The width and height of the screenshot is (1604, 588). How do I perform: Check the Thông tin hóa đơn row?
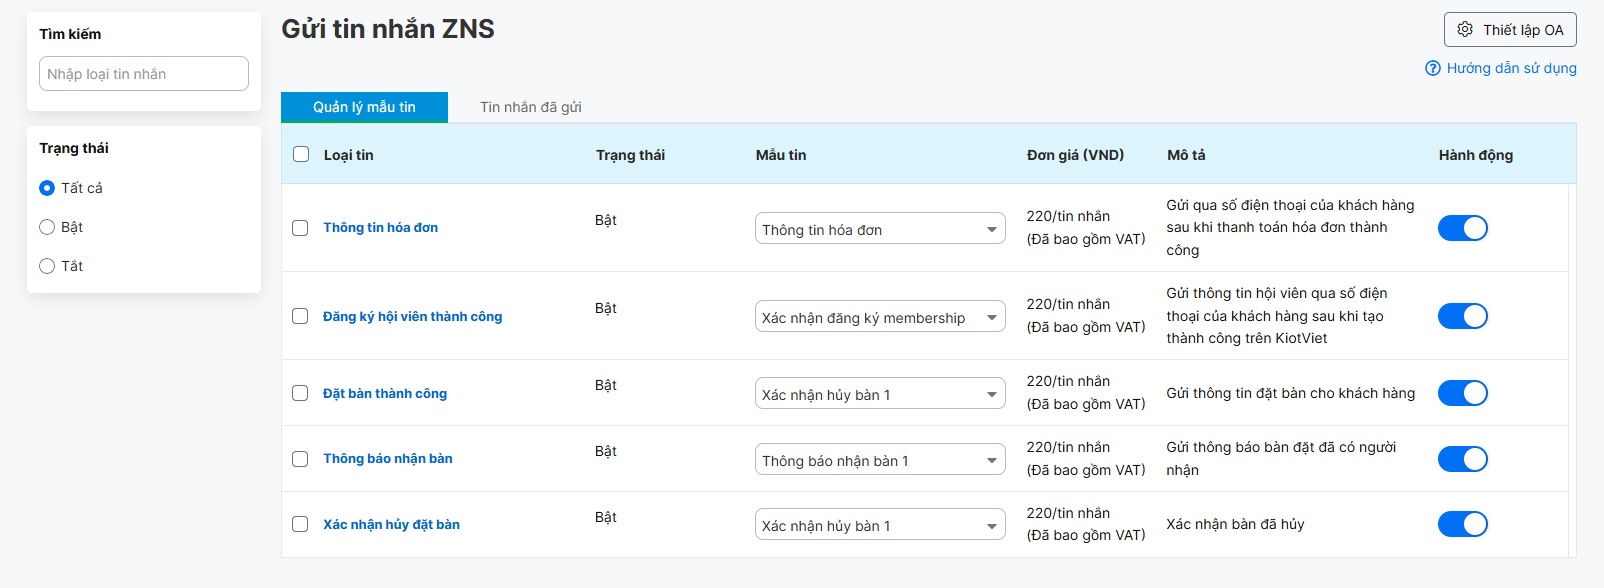click(300, 228)
